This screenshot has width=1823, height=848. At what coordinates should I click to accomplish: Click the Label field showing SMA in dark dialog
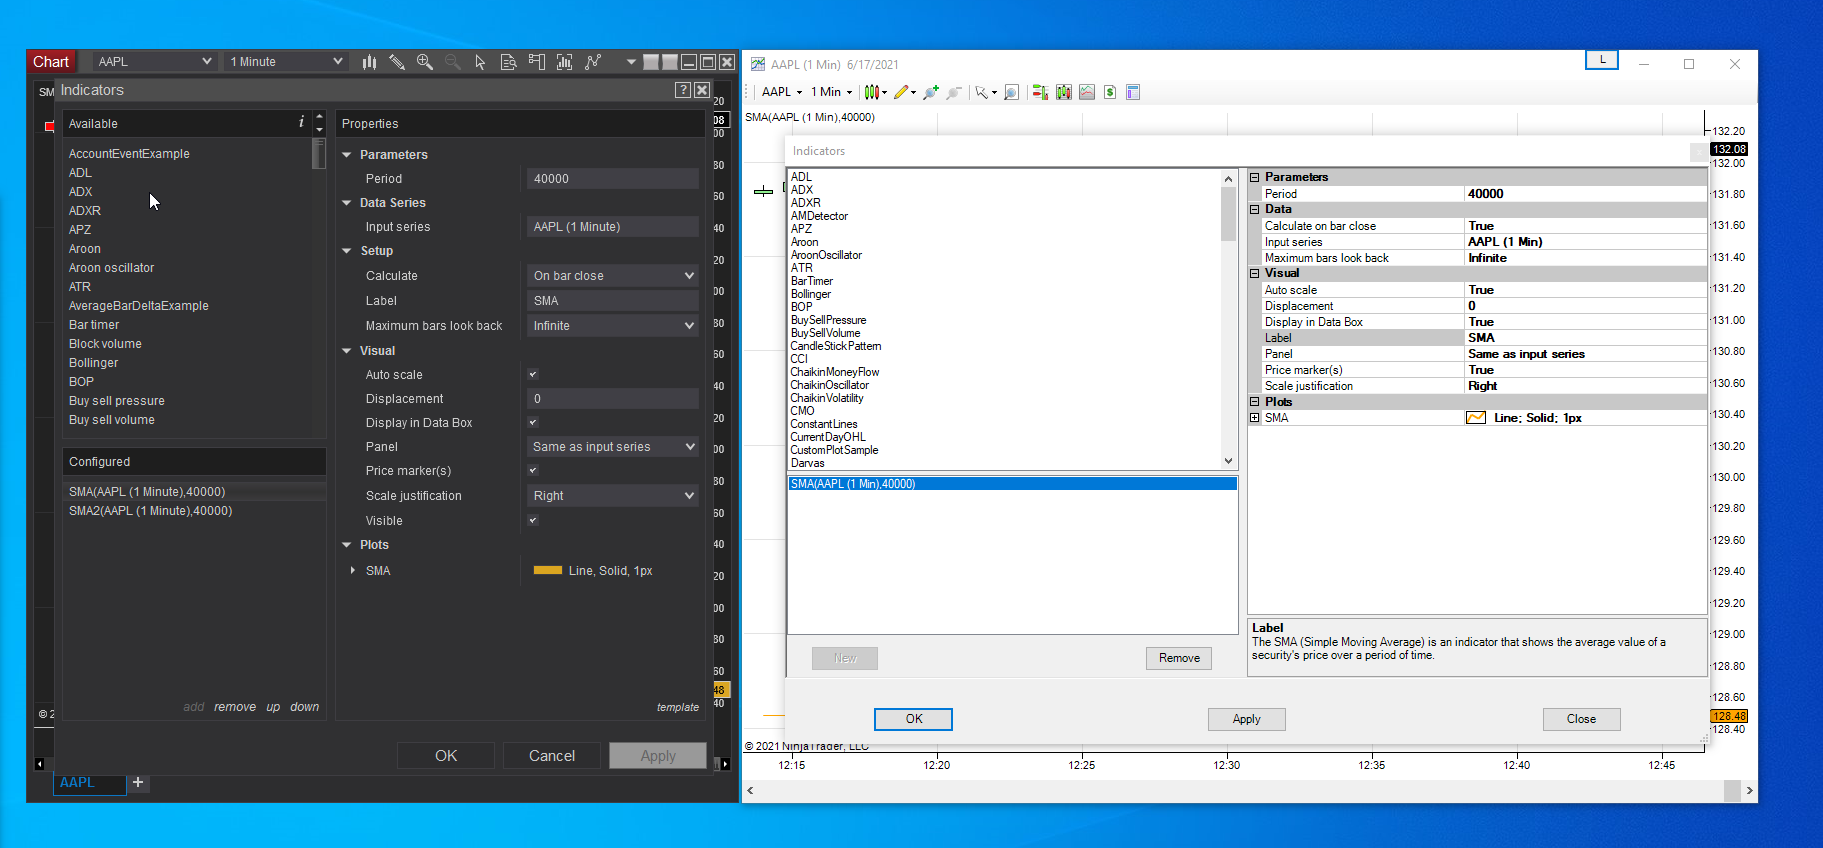point(613,301)
